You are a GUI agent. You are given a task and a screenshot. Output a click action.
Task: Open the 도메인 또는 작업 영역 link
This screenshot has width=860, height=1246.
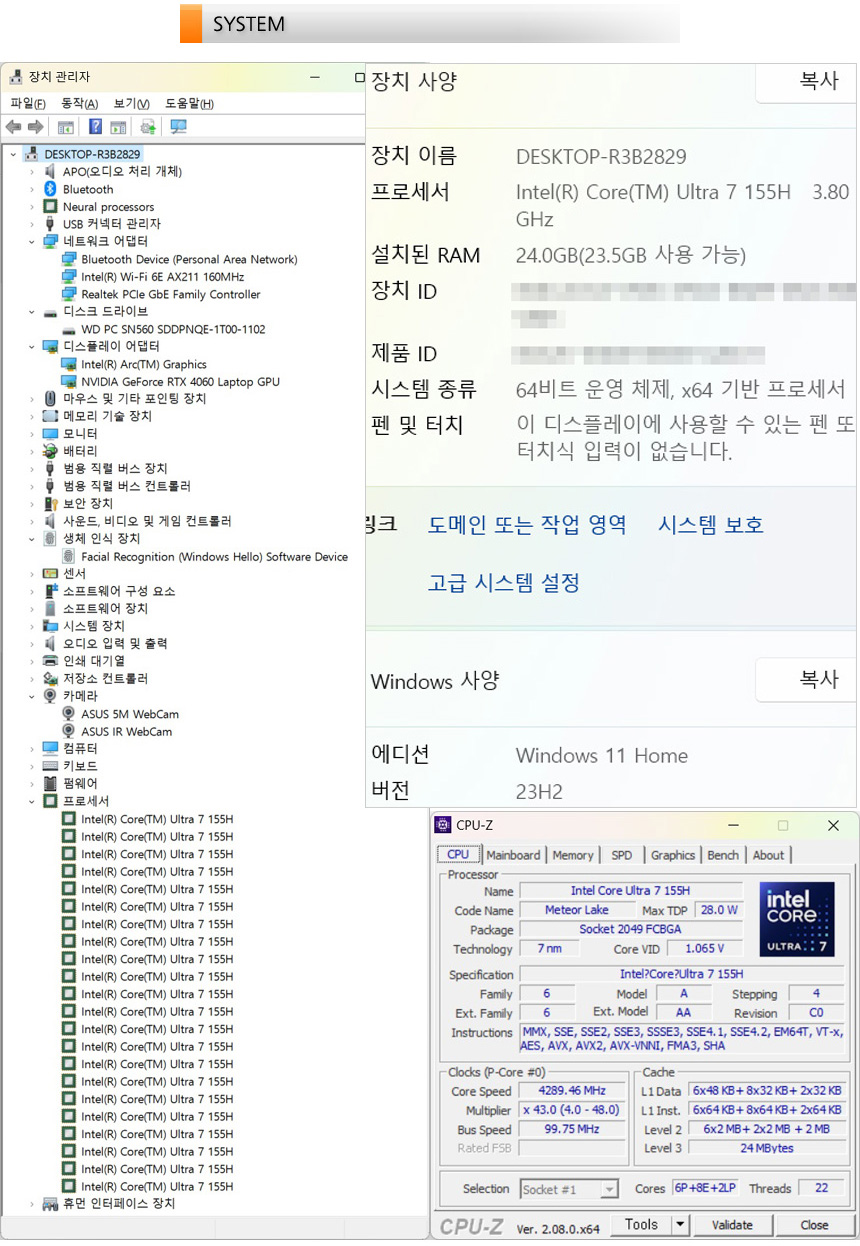pos(527,524)
